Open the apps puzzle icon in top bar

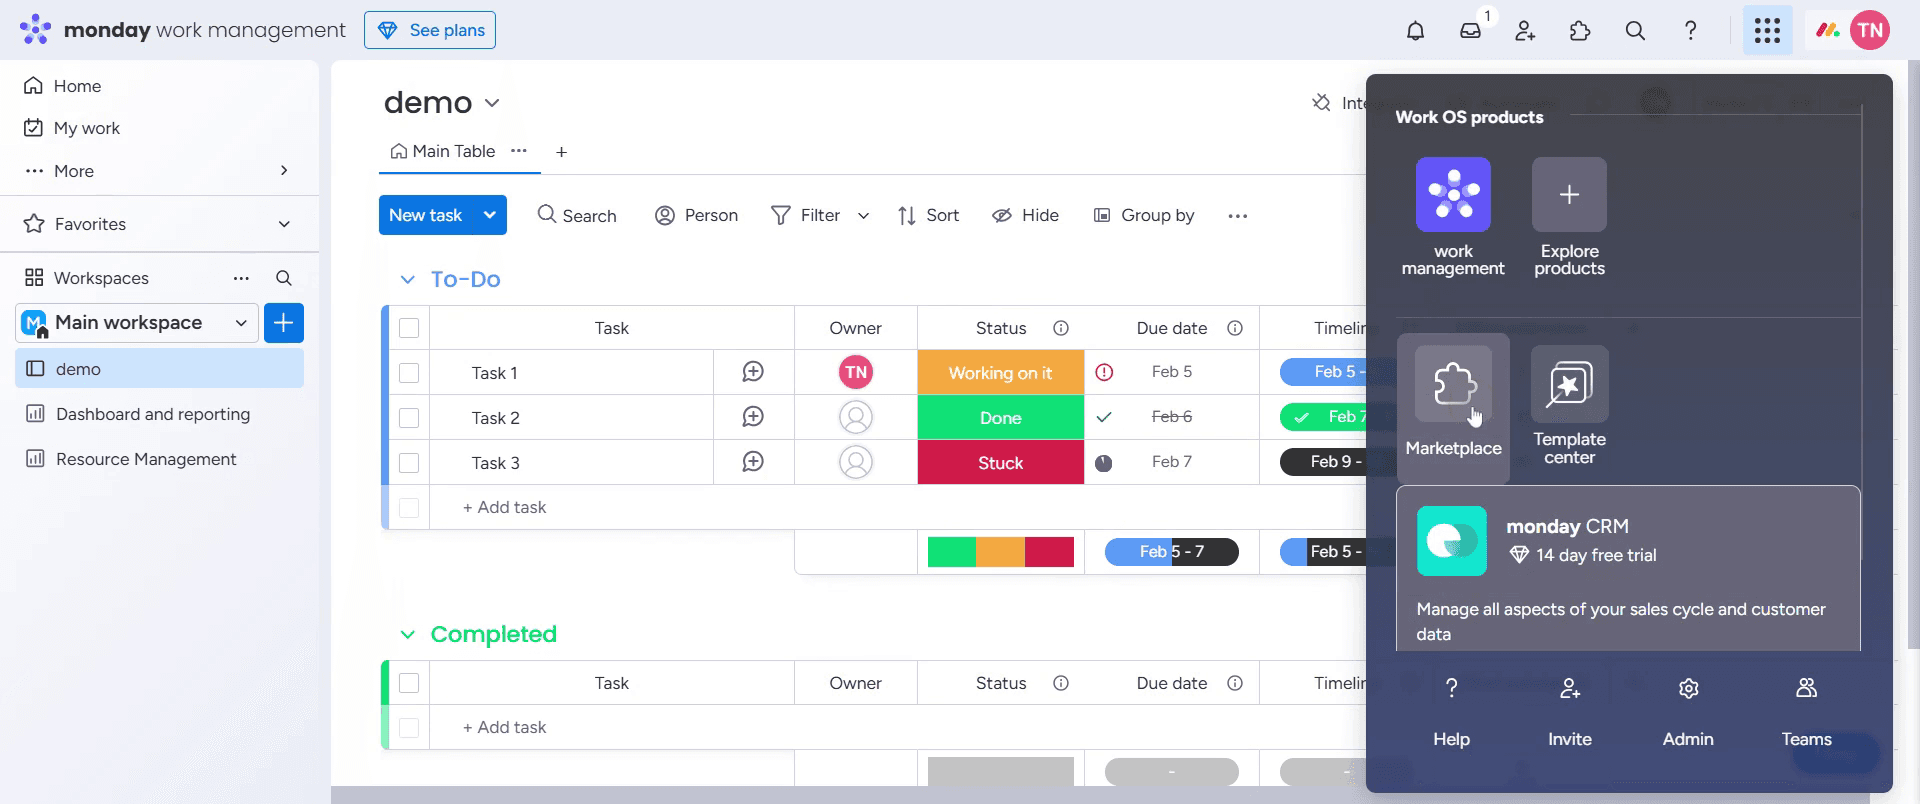point(1580,30)
